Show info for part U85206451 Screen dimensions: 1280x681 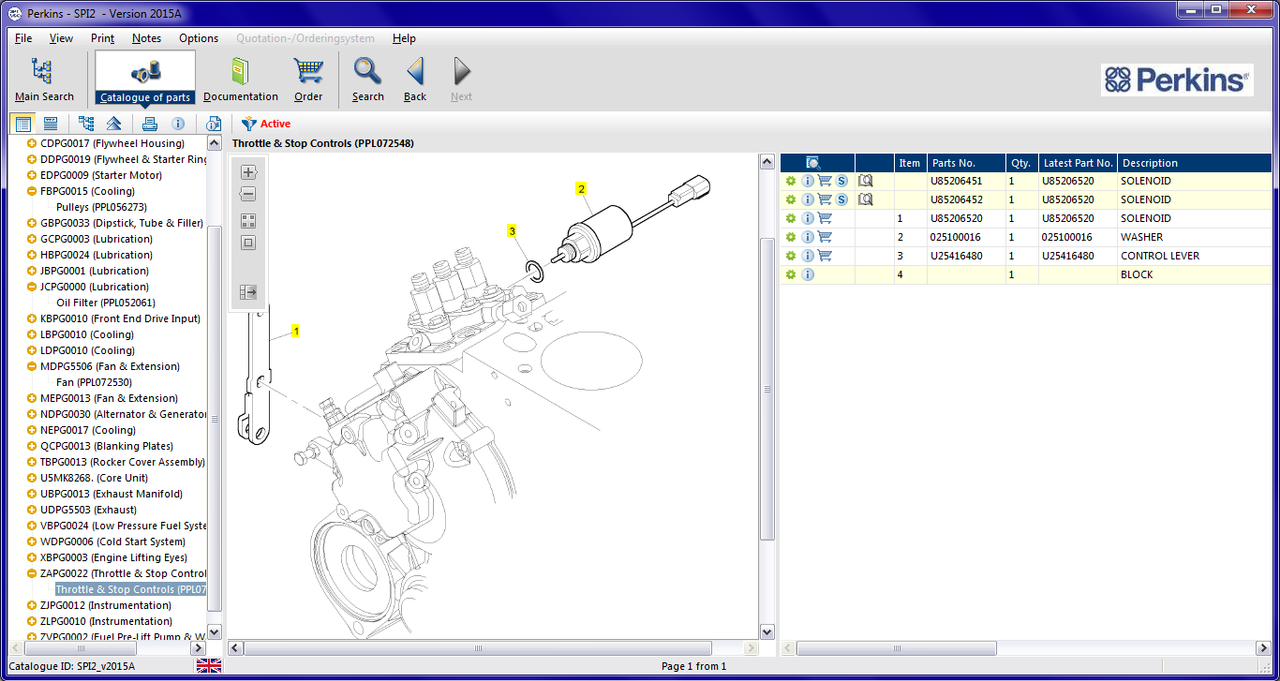807,181
